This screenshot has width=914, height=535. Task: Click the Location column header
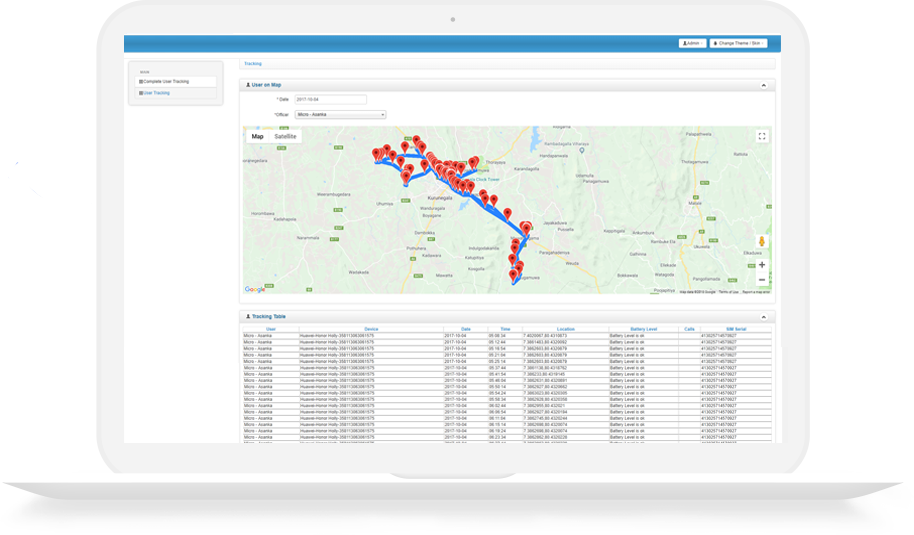(565, 328)
